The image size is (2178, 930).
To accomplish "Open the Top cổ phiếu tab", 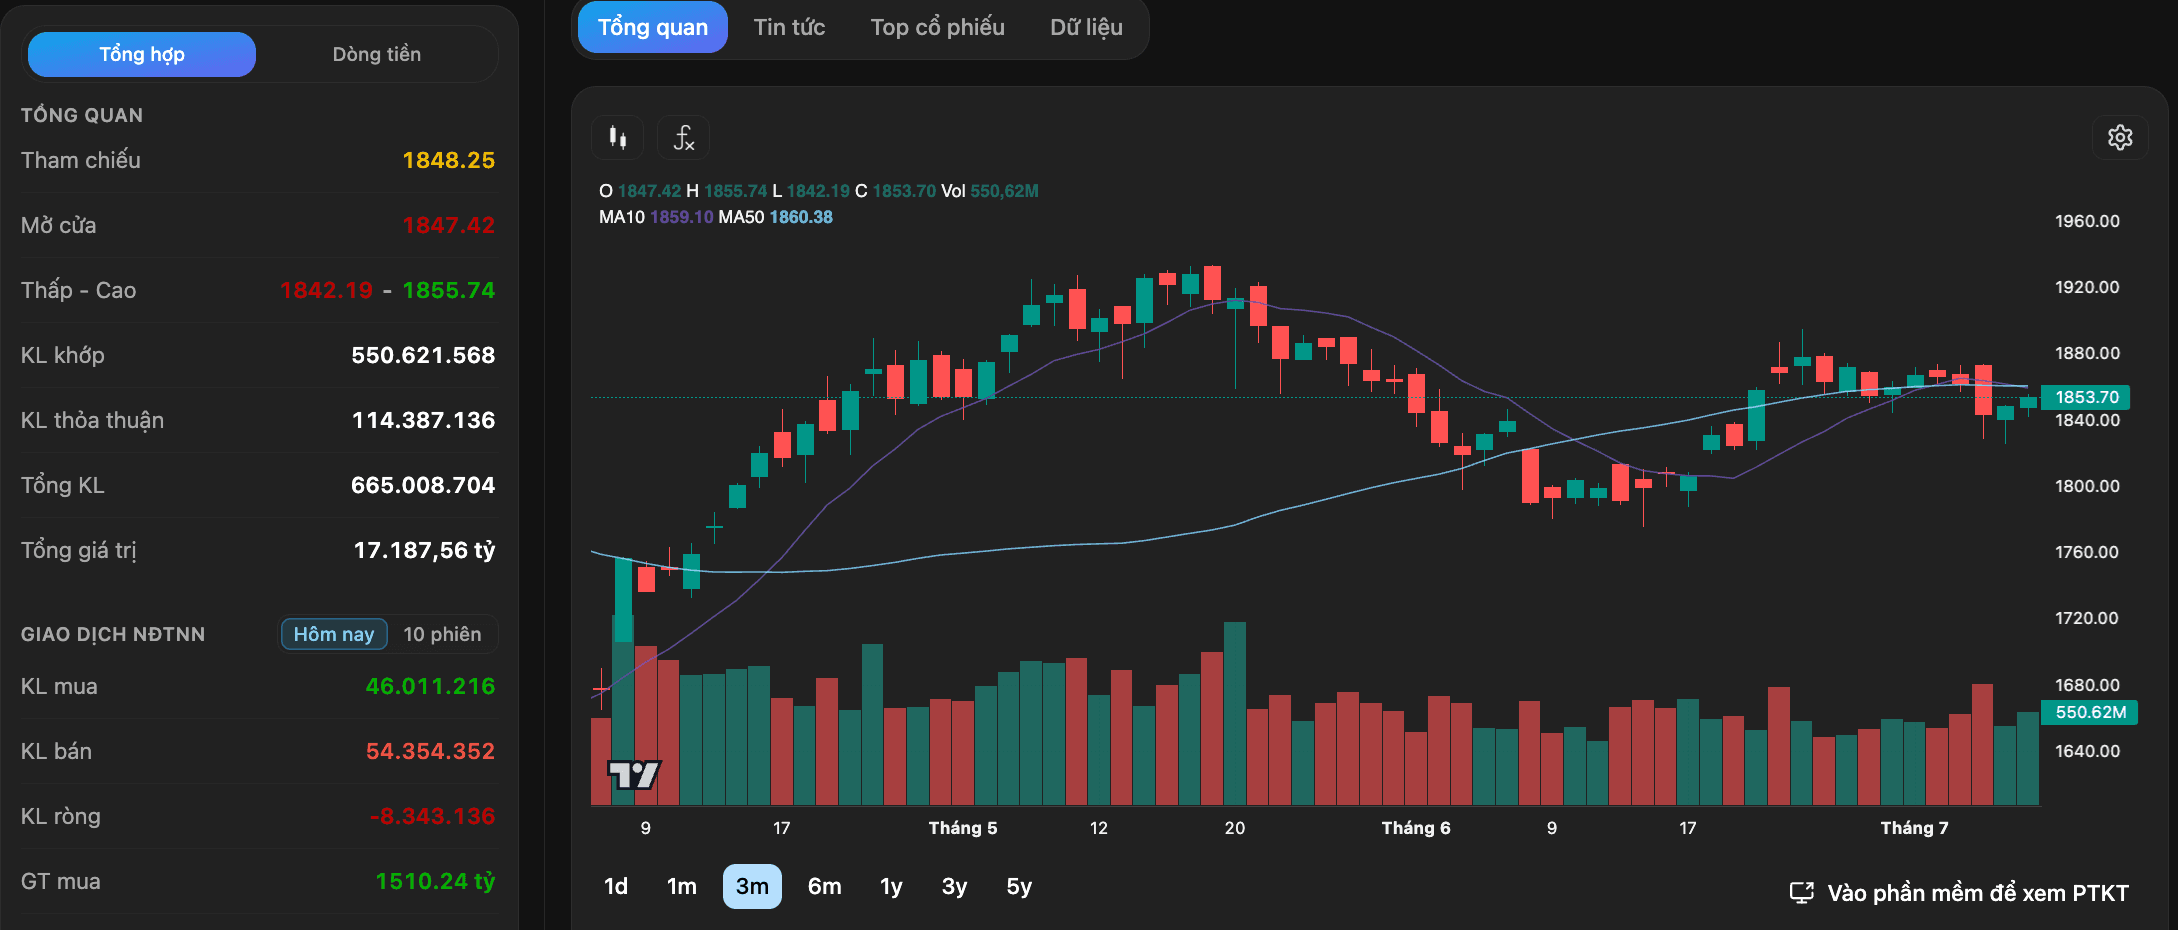I will (937, 27).
